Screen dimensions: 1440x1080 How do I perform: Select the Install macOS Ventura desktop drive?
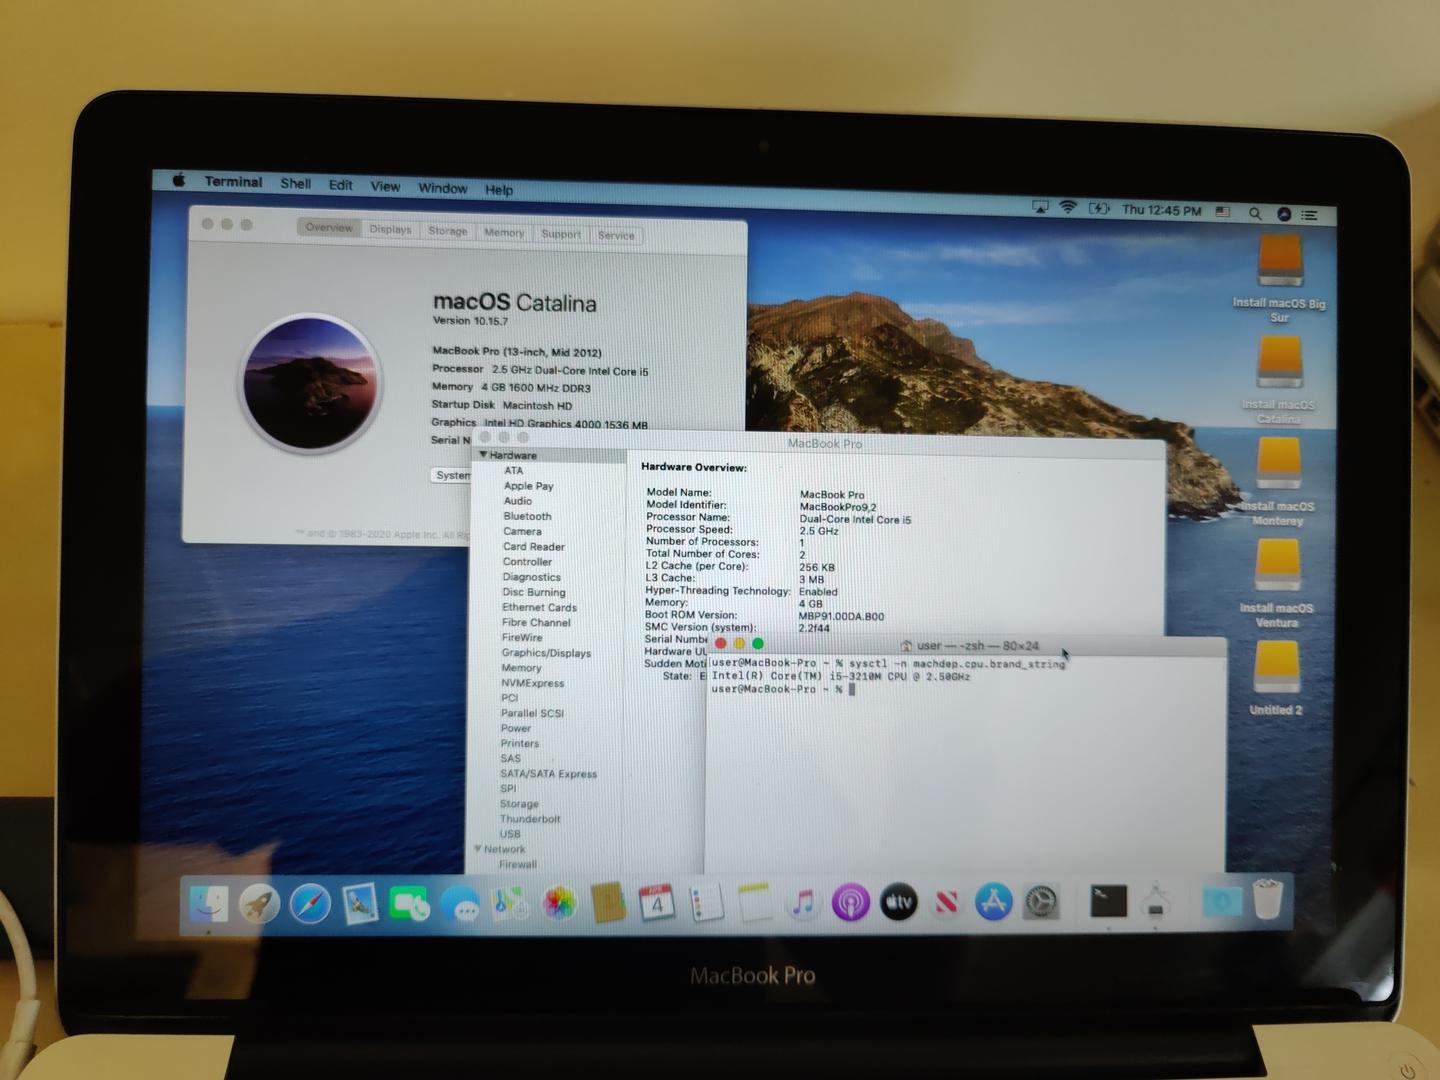tap(1277, 584)
